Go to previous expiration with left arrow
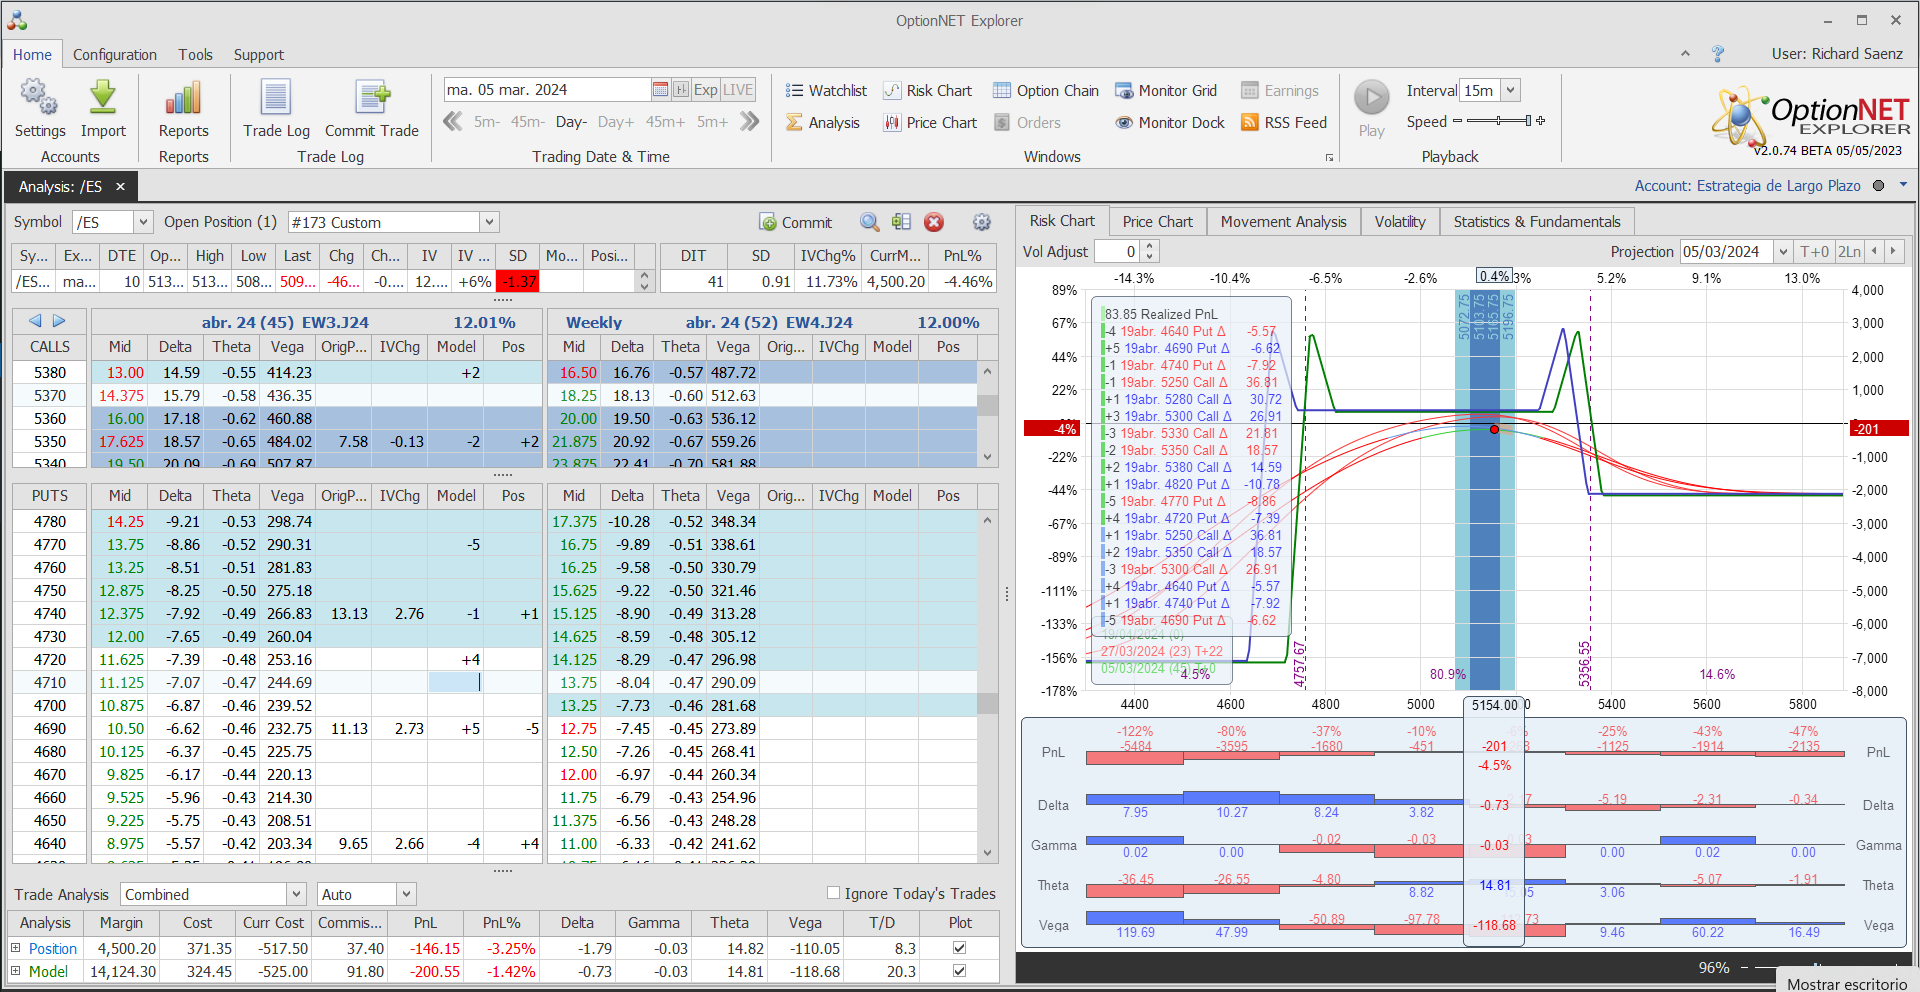1920x992 pixels. click(x=35, y=321)
